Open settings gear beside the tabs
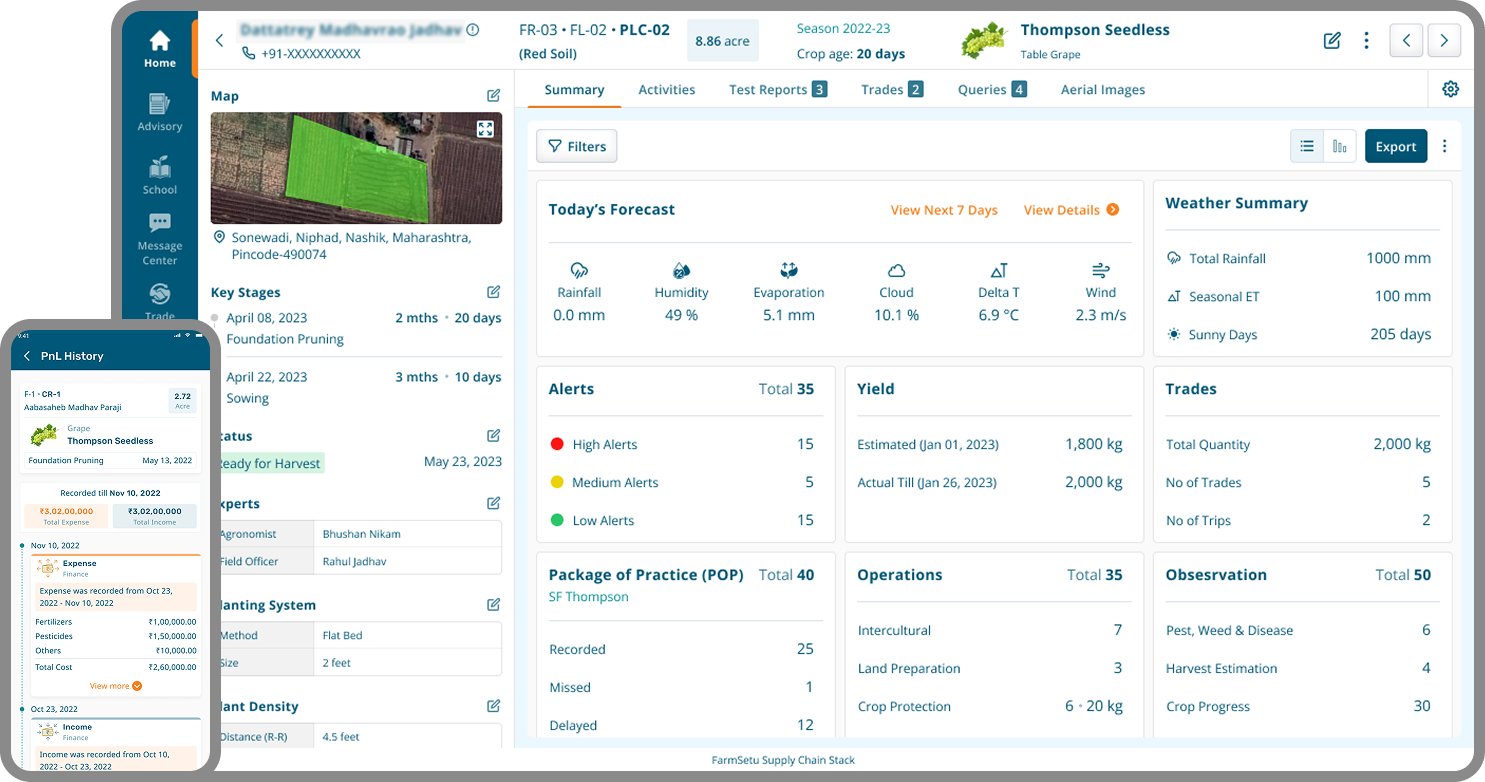 coord(1450,89)
